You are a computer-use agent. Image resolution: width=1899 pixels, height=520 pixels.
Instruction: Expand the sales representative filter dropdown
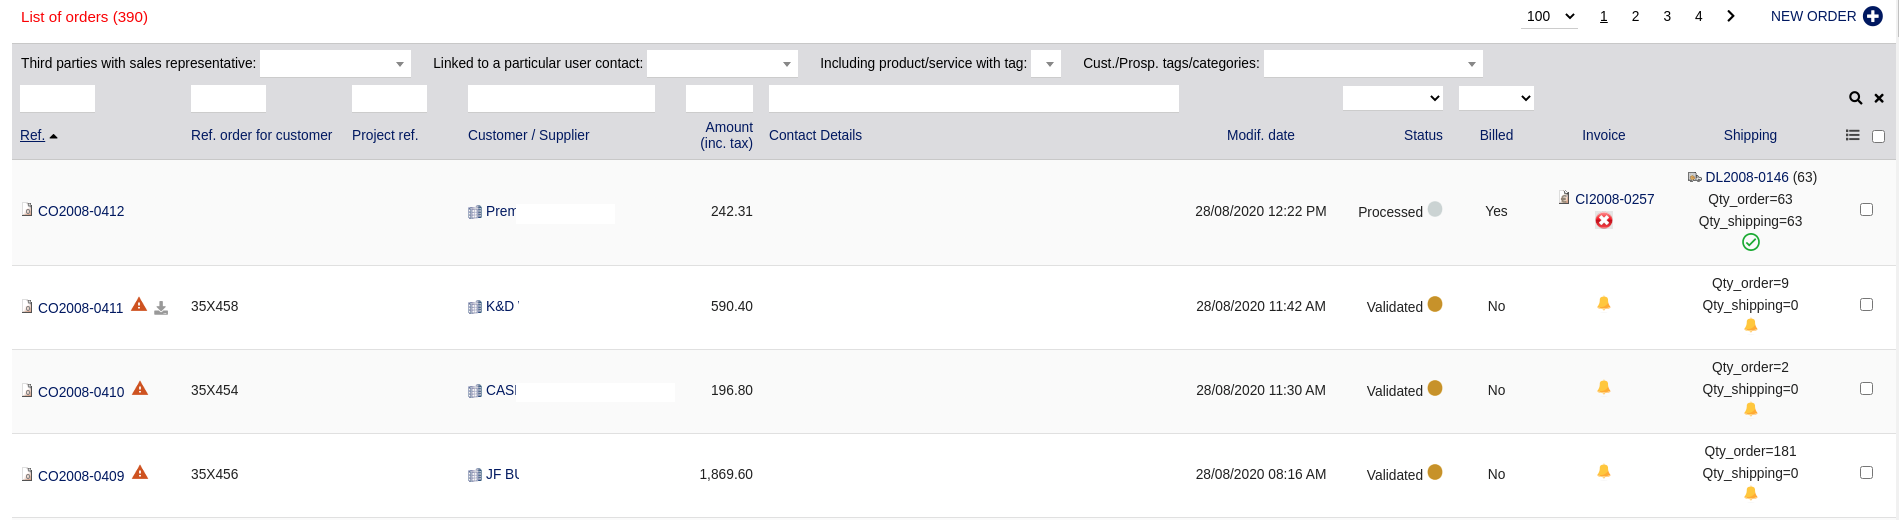point(335,64)
